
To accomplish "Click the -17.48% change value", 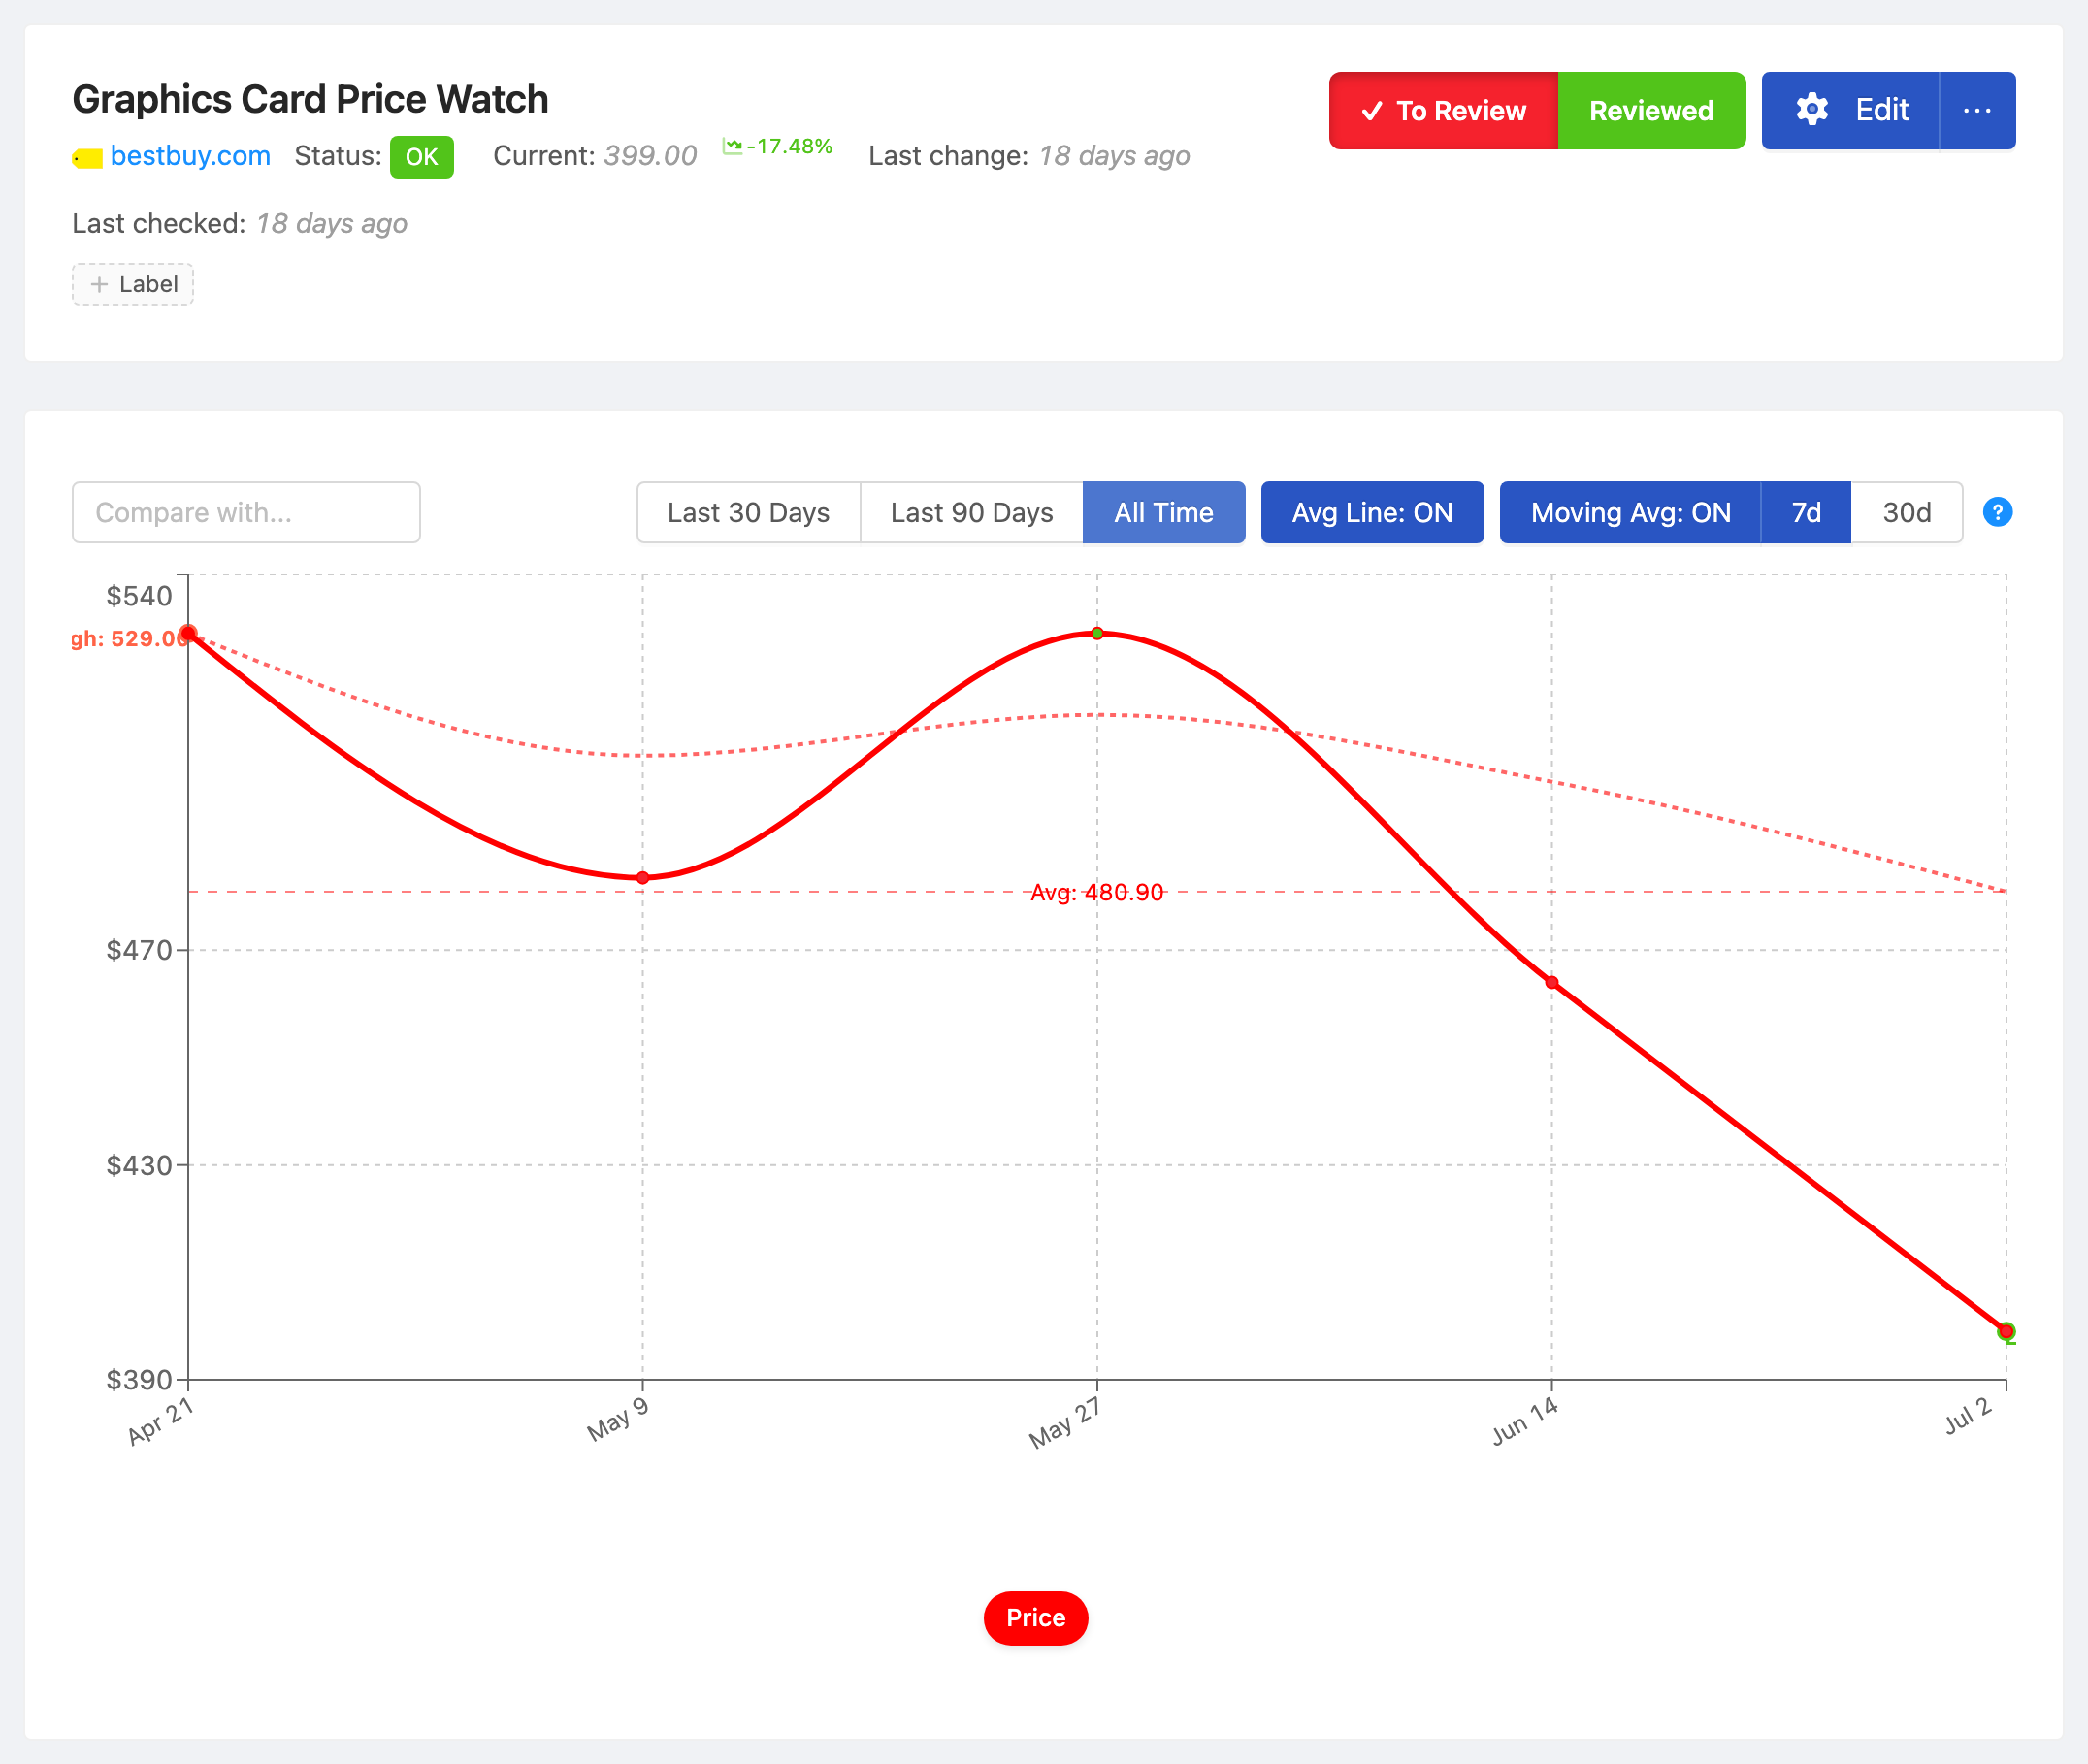I will 789,146.
